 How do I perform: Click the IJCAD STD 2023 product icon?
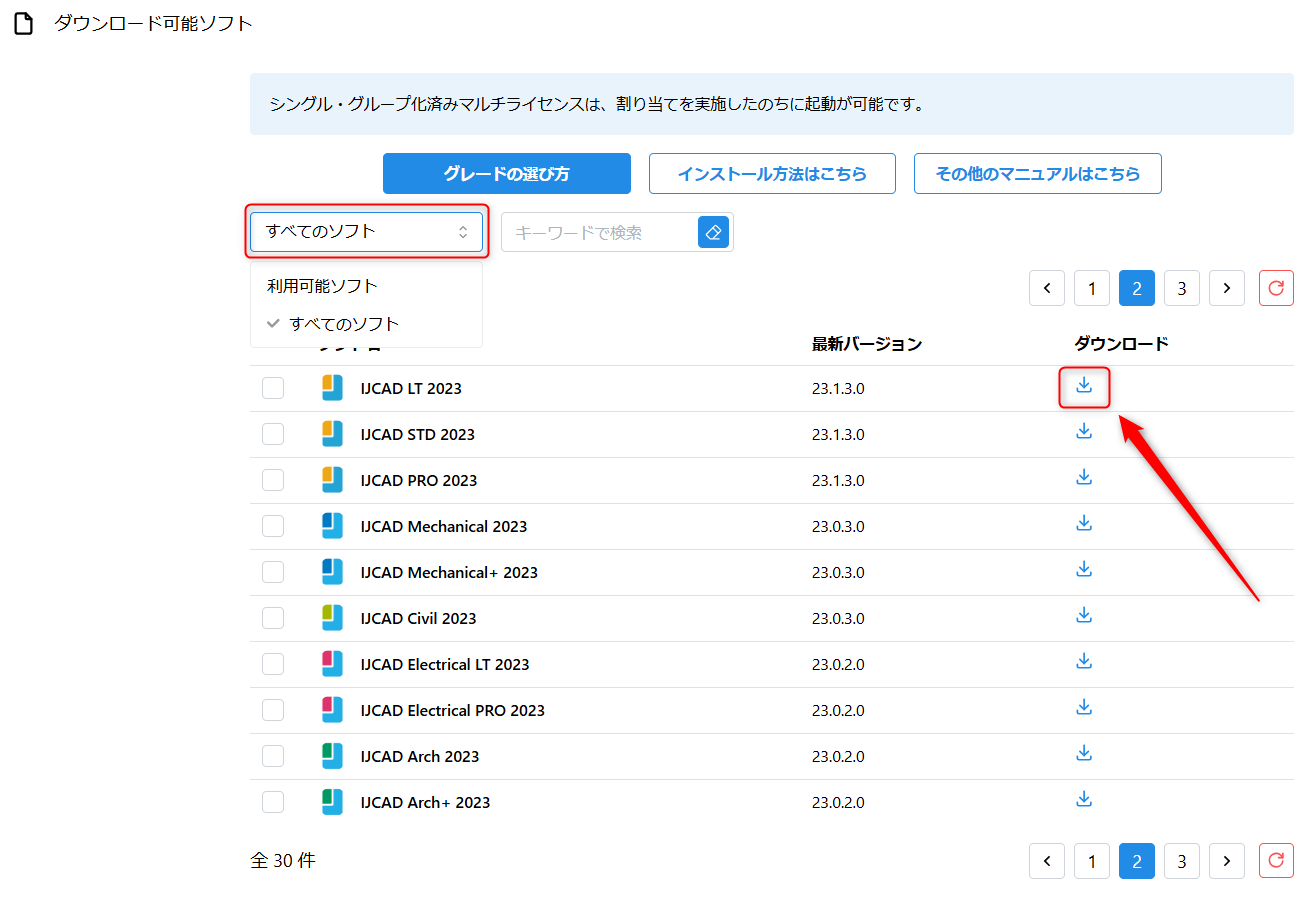(332, 434)
